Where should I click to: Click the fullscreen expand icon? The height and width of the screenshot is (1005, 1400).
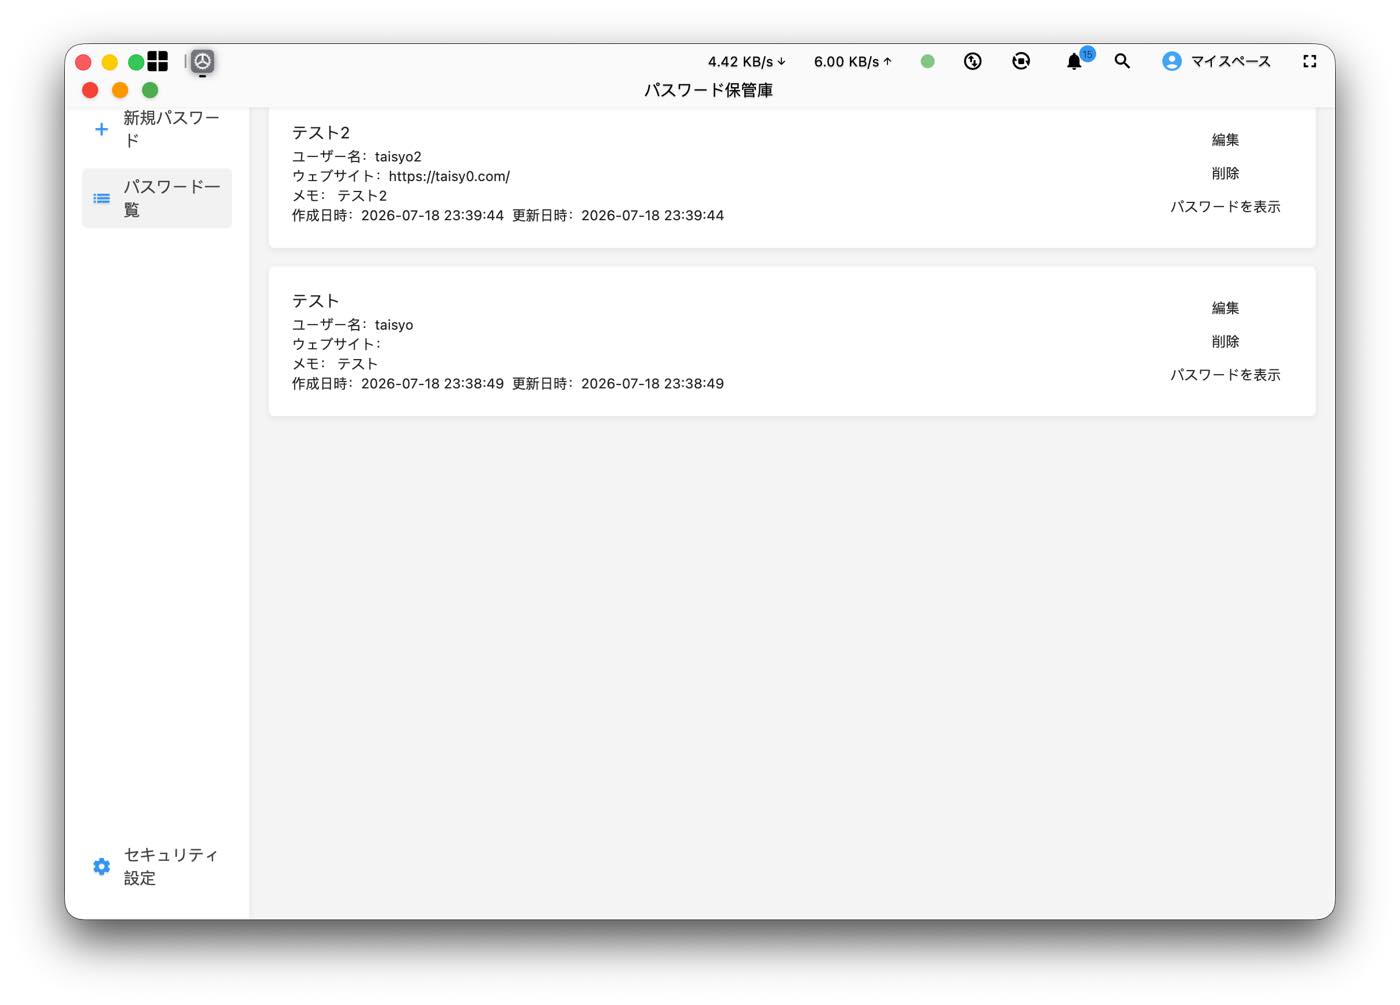[1309, 61]
